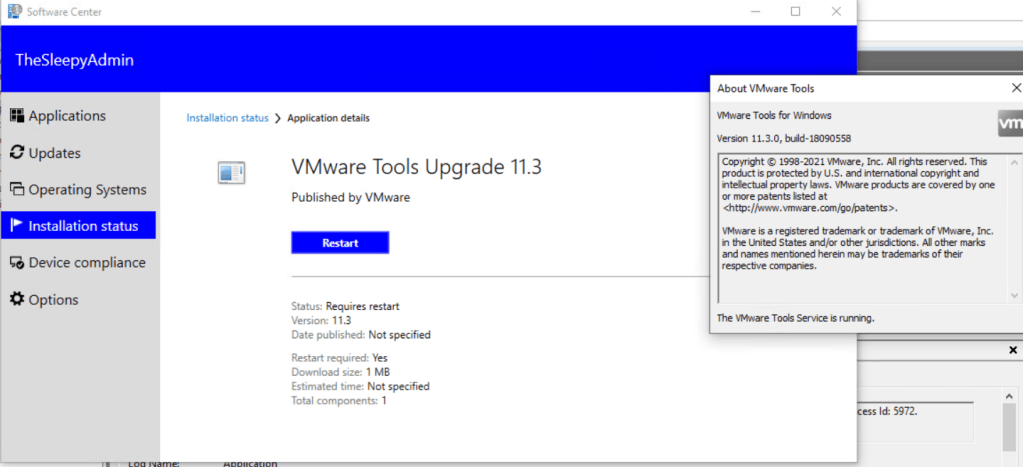Click the breadcrumb chevron after Installation status

(278, 118)
